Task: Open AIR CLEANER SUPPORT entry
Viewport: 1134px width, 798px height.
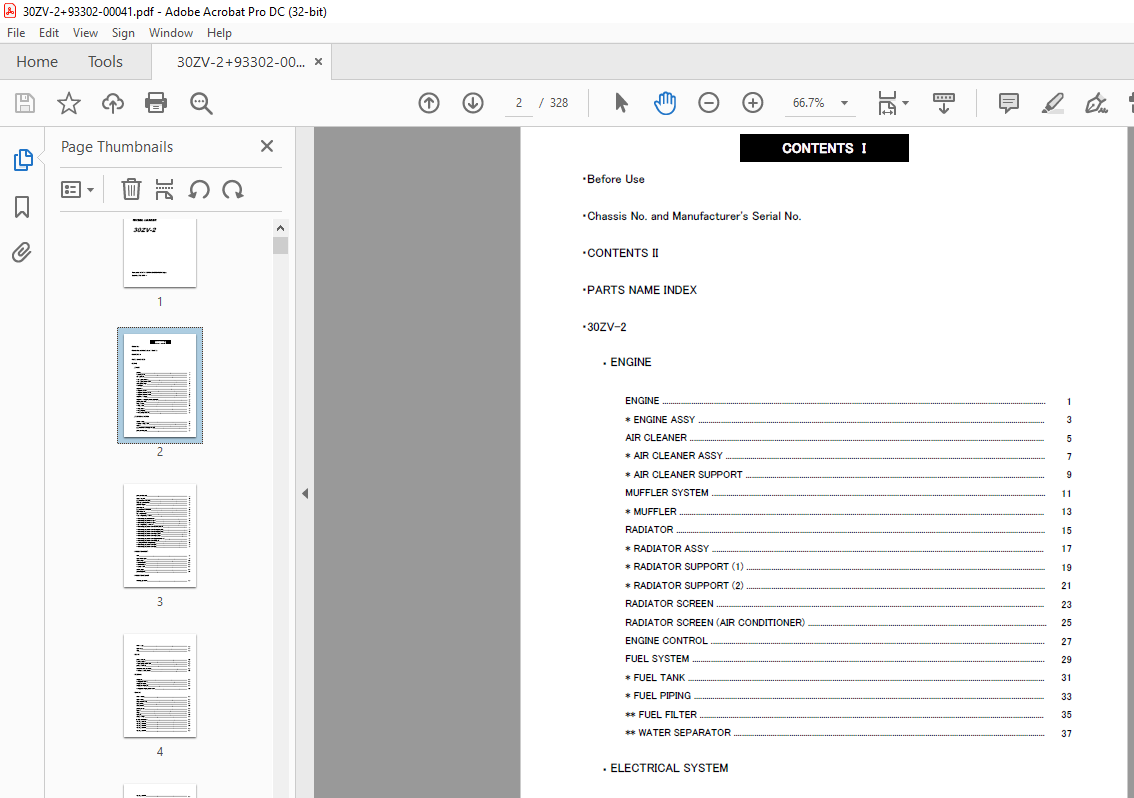Action: pyautogui.click(x=848, y=475)
